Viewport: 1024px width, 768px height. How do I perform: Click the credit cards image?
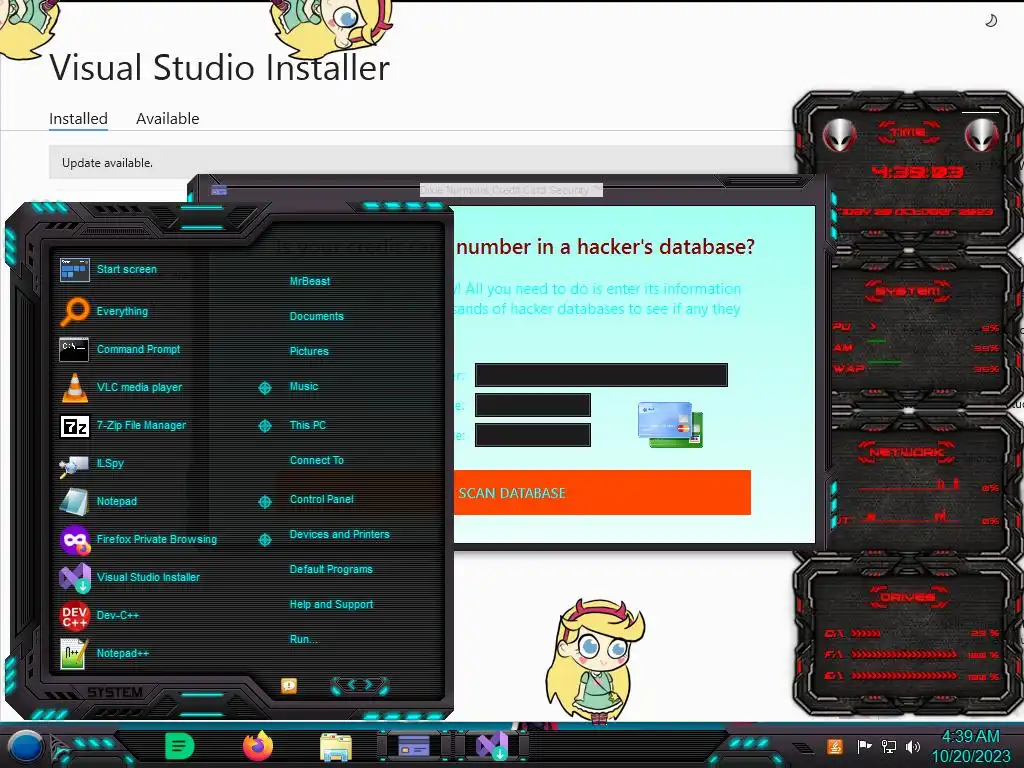click(x=670, y=424)
